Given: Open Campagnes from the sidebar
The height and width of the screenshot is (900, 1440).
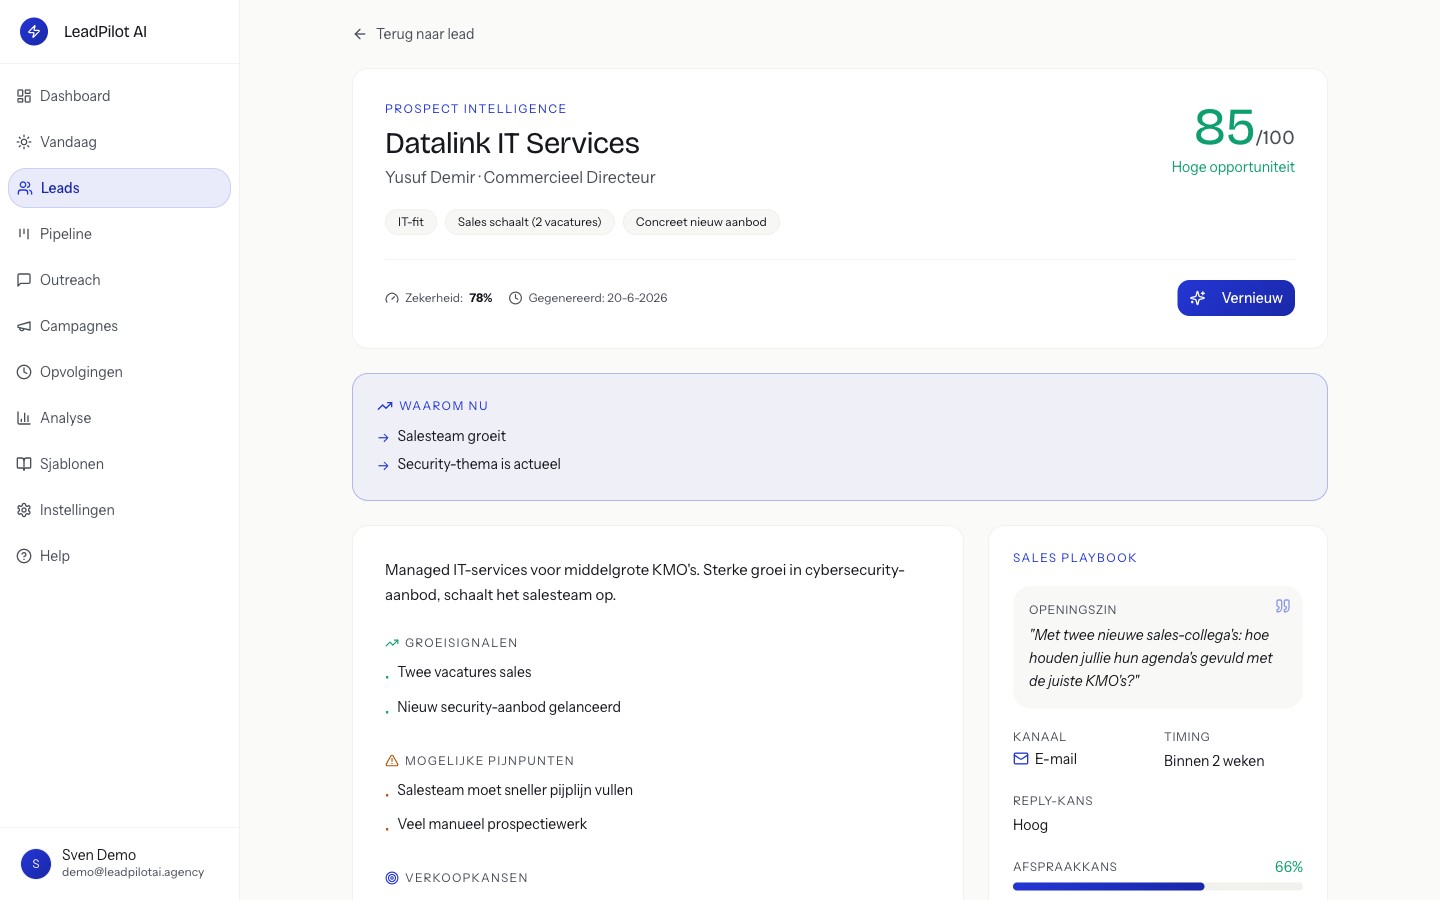Looking at the screenshot, I should [x=119, y=326].
